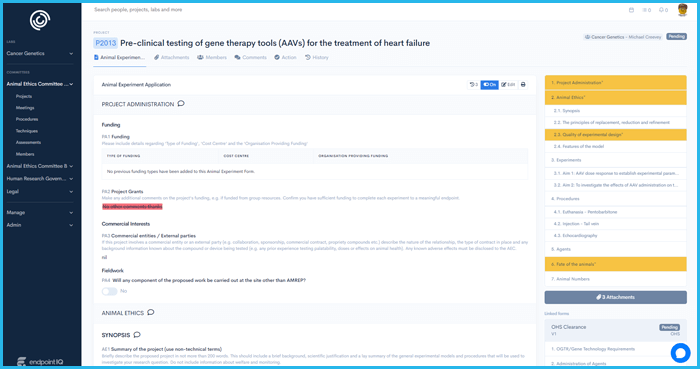Open the Members tab
Image resolution: width=700 pixels, height=369 pixels.
pyautogui.click(x=212, y=58)
